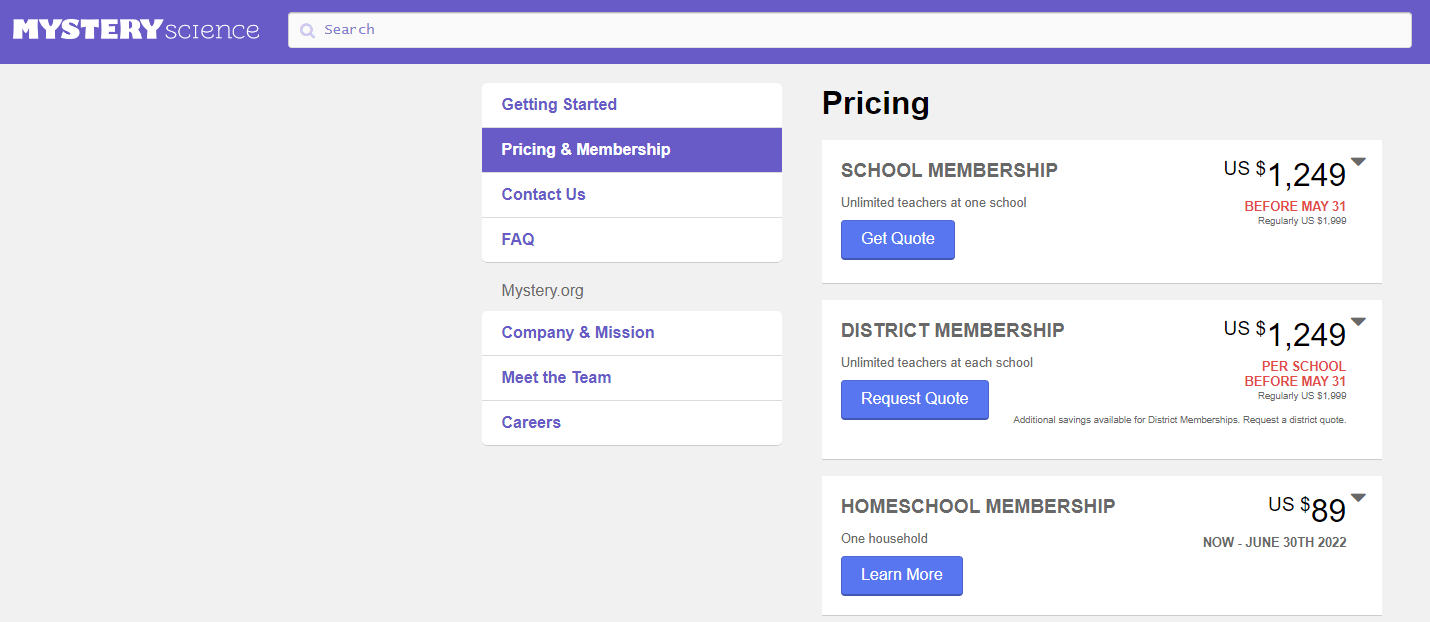The height and width of the screenshot is (622, 1430).
Task: Click the search magnifier icon
Action: 308,31
